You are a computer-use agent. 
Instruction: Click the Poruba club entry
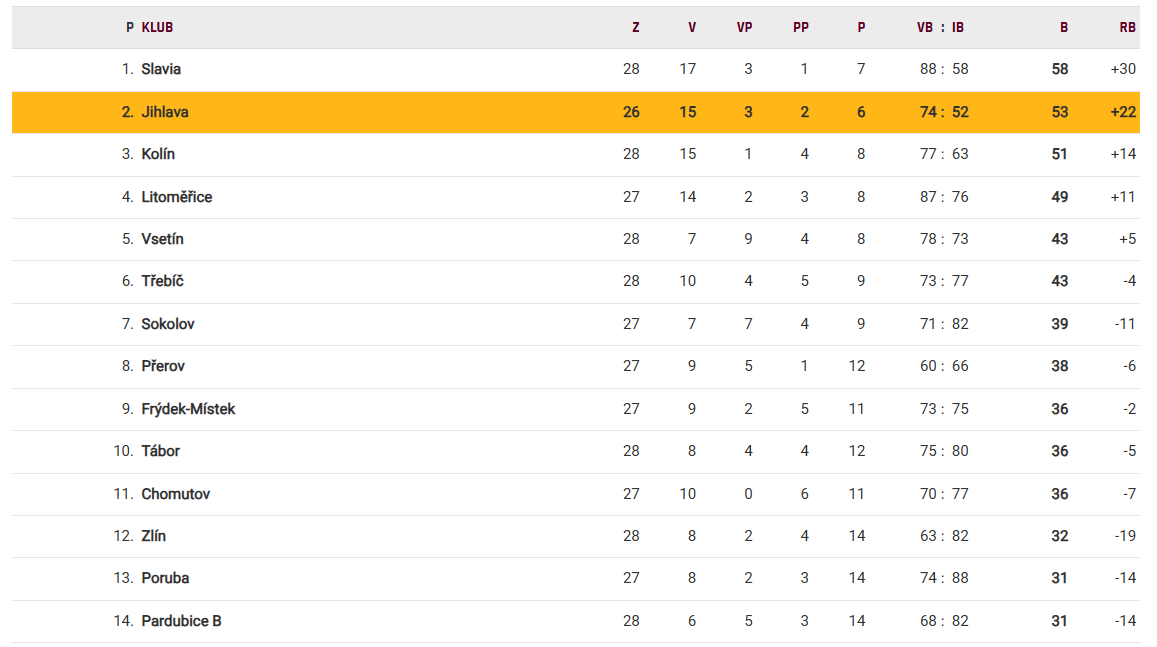pyautogui.click(x=165, y=578)
